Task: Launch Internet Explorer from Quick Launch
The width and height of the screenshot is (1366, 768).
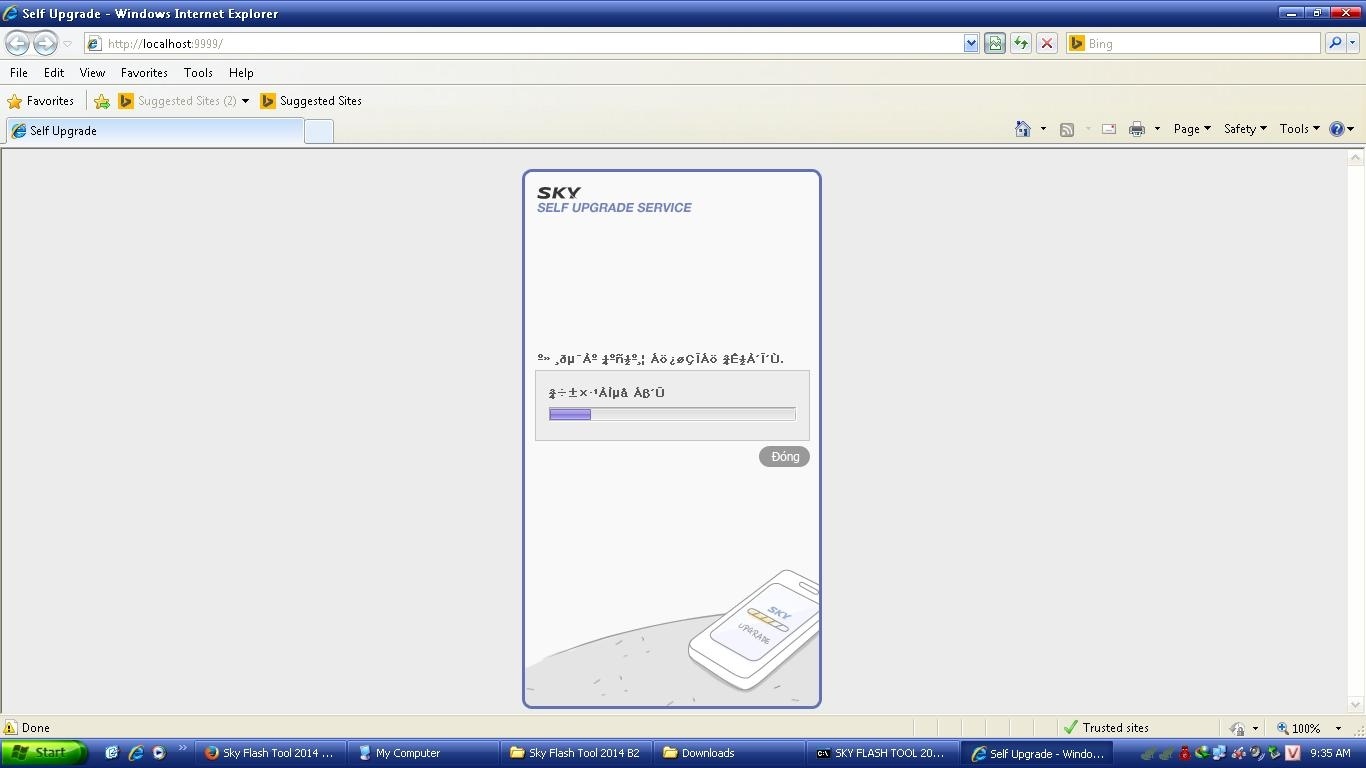Action: tap(135, 753)
